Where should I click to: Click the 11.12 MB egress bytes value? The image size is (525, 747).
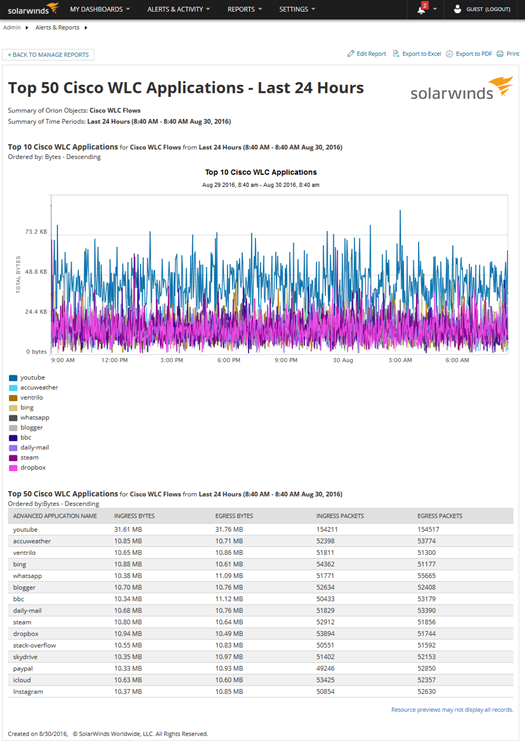[229, 599]
